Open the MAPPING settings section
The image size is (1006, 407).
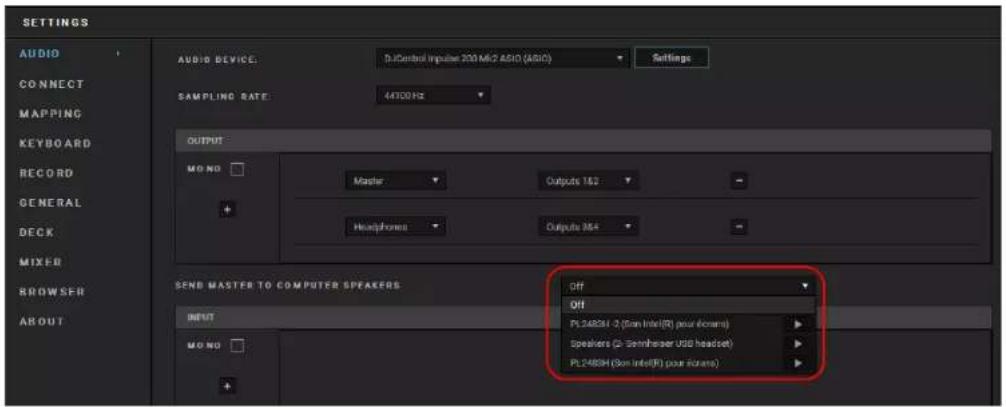[x=50, y=114]
